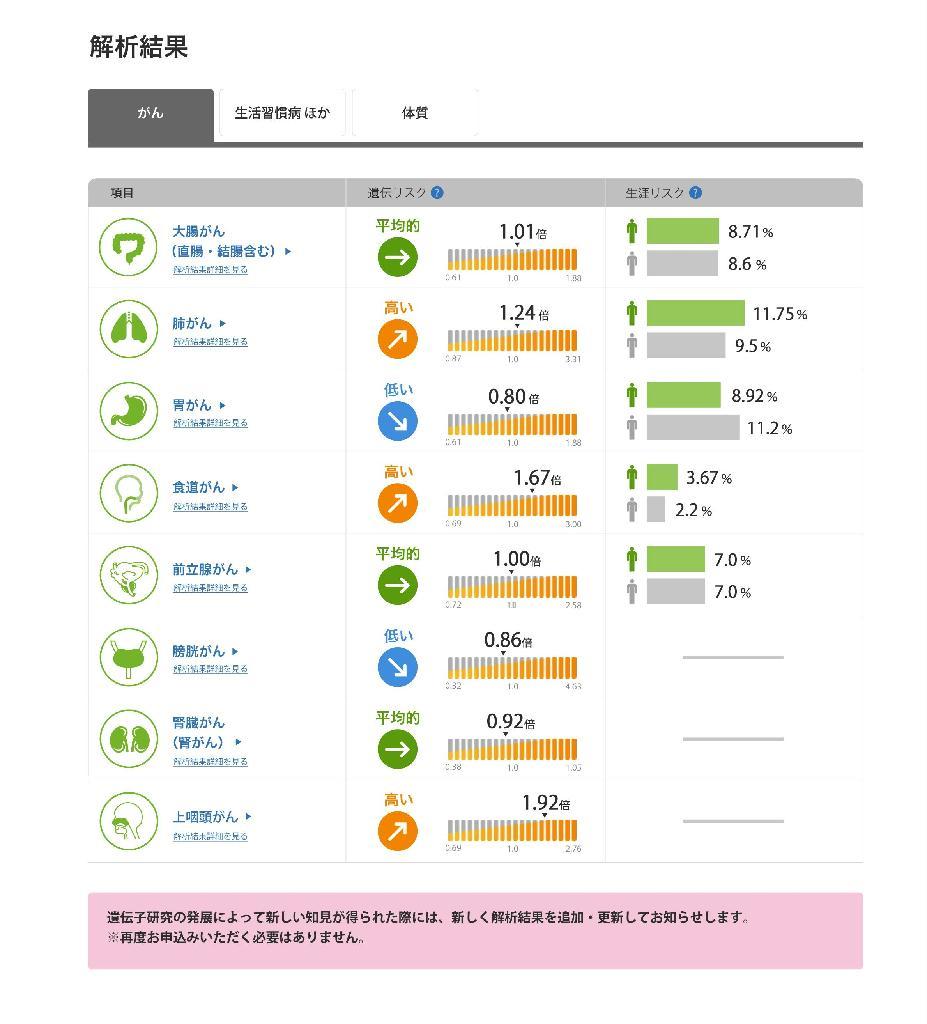The image size is (927, 1024).
Task: Click the kidney cancer icon
Action: click(x=129, y=739)
